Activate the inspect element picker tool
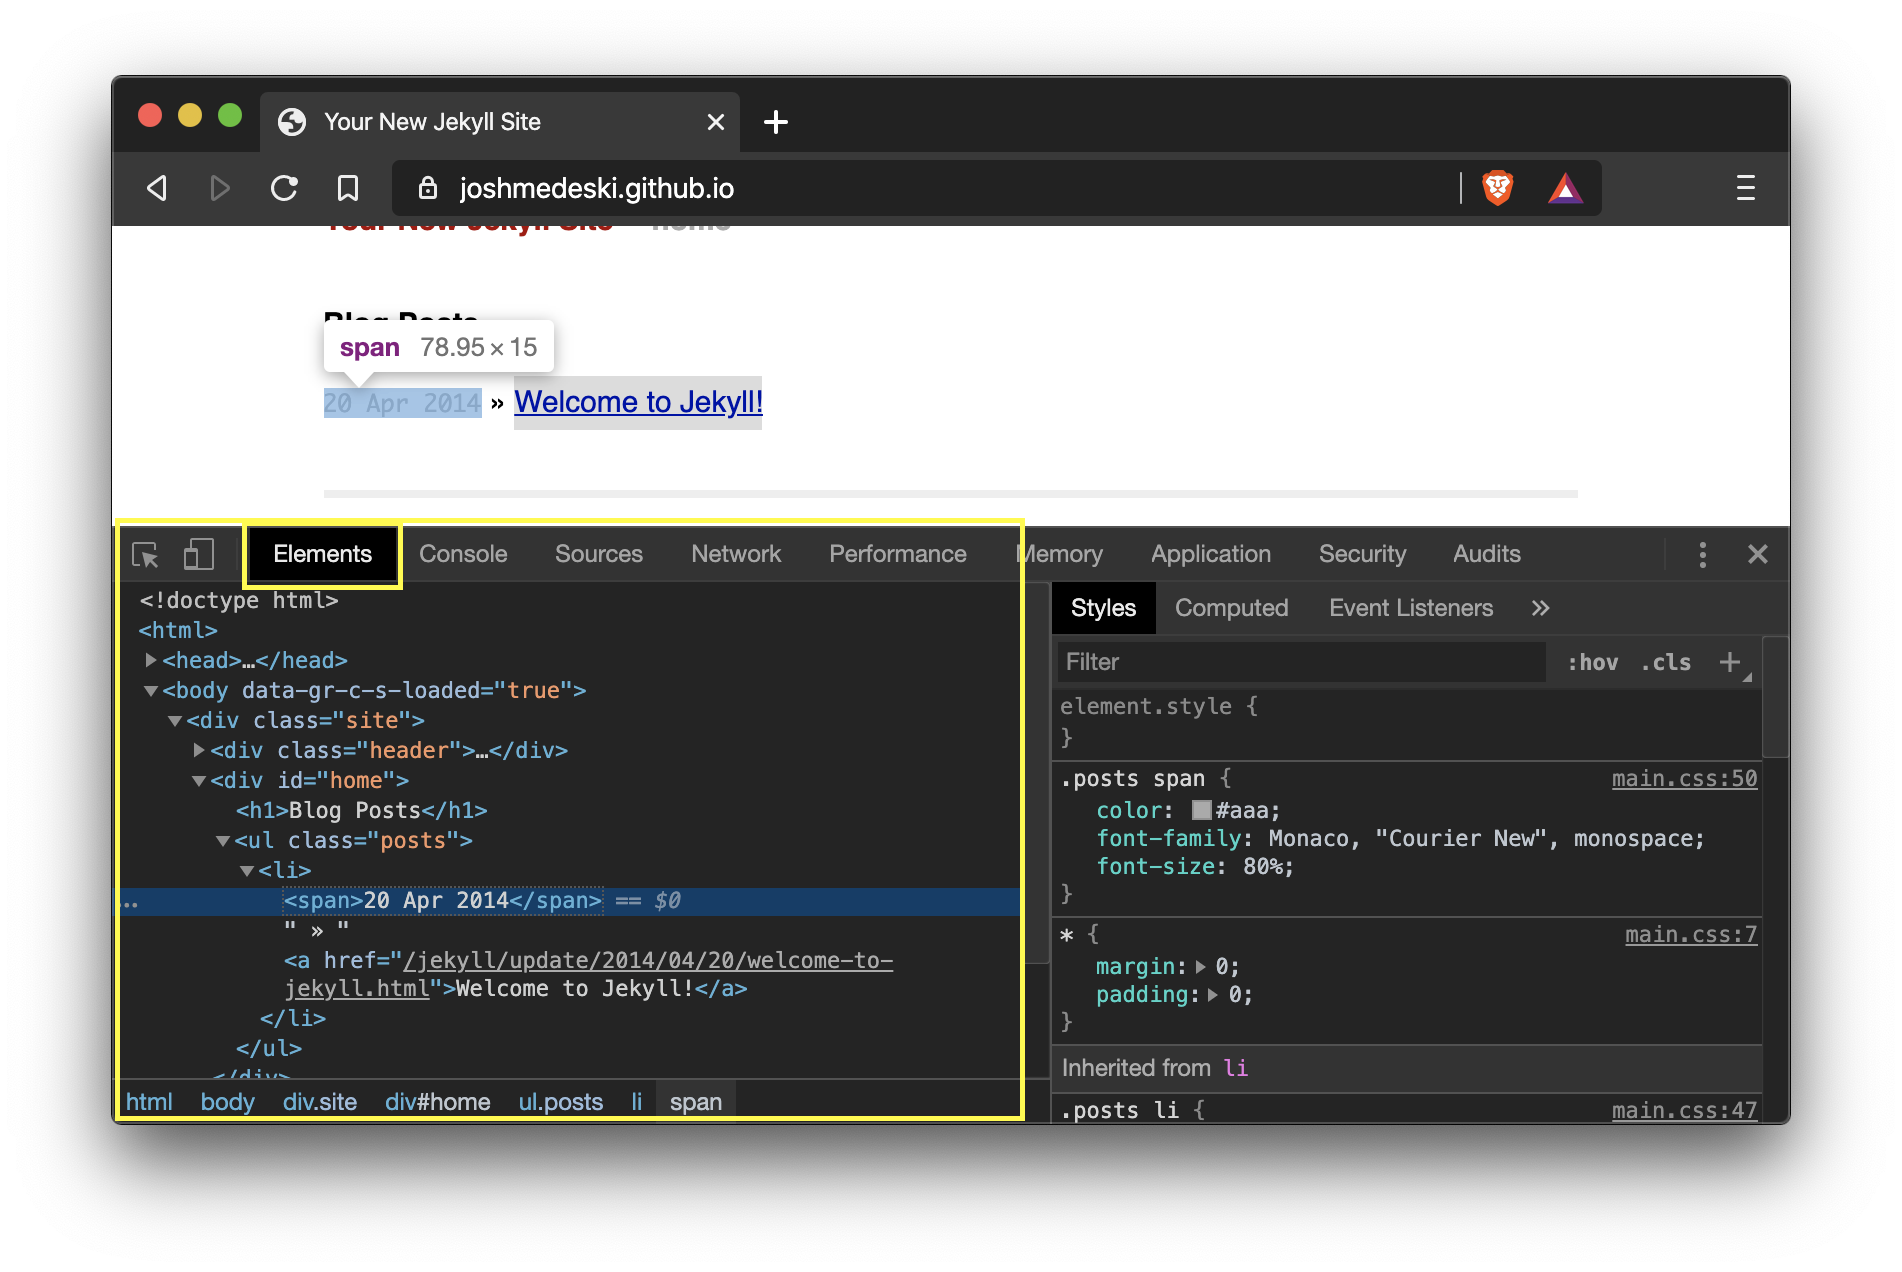1902x1272 pixels. coord(146,555)
